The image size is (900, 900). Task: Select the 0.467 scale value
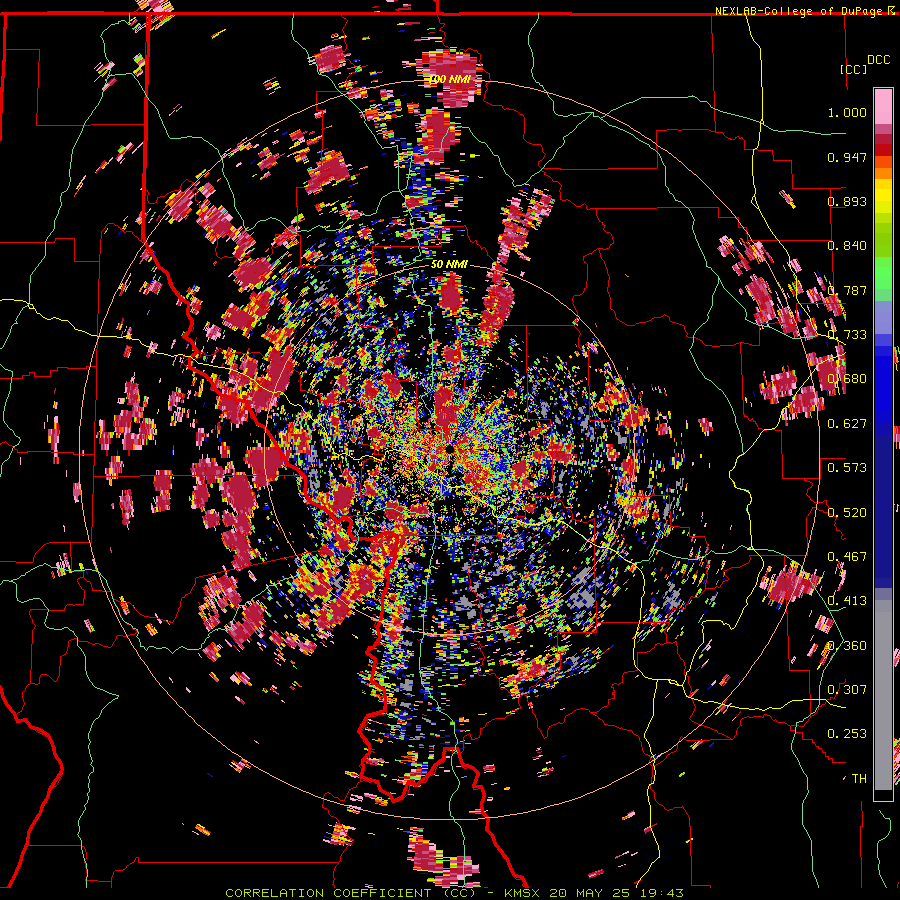point(847,557)
